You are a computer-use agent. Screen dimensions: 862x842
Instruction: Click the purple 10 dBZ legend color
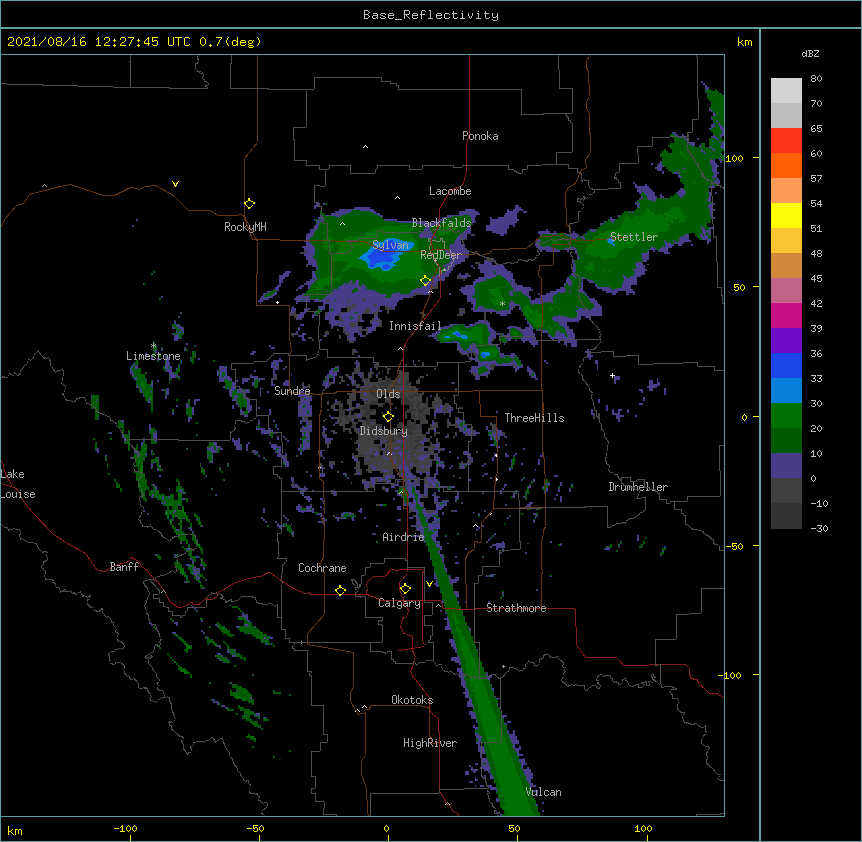click(786, 466)
